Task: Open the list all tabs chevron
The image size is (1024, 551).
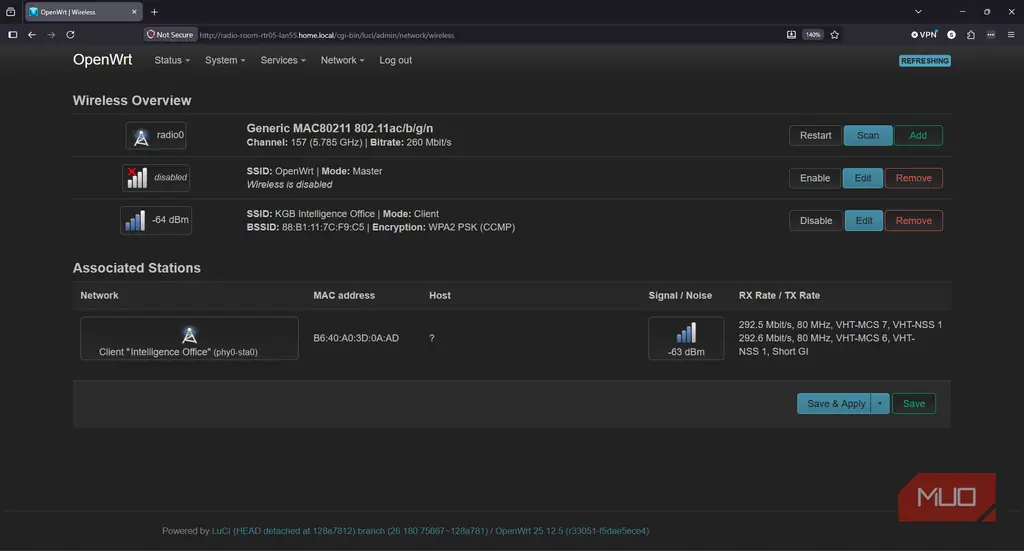Action: [x=918, y=12]
